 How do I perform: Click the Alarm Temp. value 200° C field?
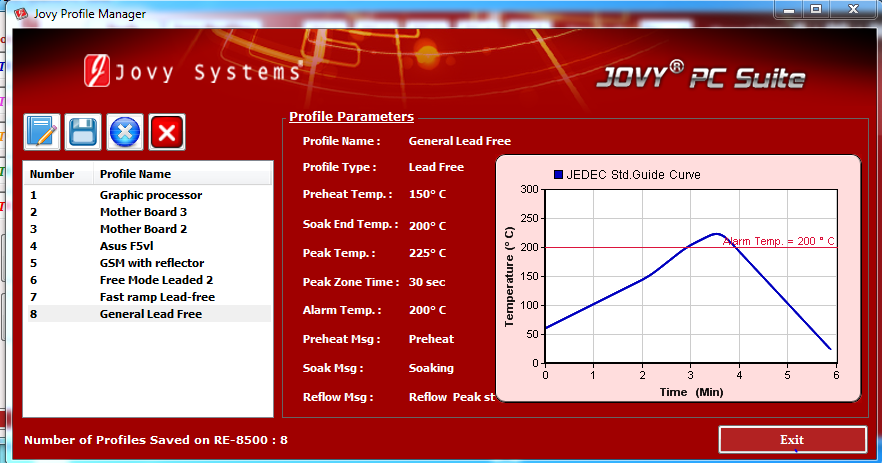pos(427,310)
